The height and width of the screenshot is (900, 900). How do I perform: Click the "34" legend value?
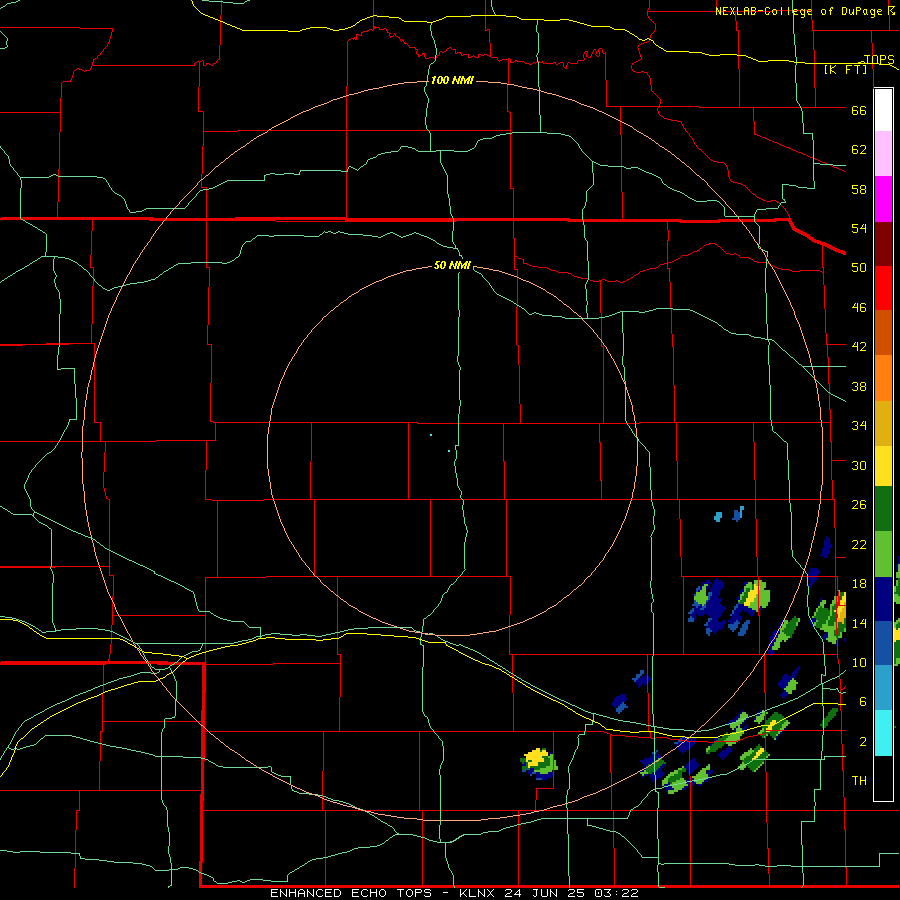pos(859,426)
